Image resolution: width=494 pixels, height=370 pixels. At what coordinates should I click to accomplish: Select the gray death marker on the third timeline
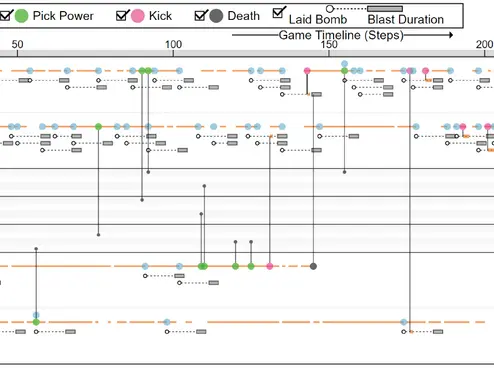point(313,266)
